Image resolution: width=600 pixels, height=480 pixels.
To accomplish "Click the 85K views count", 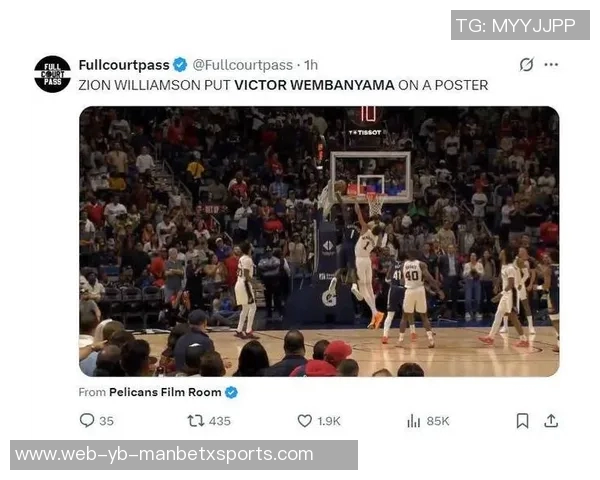I will point(438,421).
